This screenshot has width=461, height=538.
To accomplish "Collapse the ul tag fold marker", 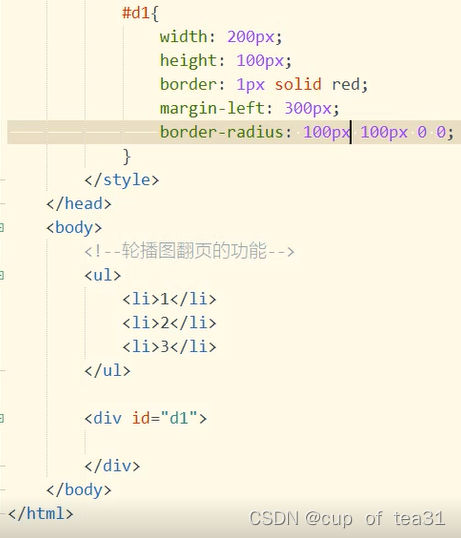I will coord(1,276).
